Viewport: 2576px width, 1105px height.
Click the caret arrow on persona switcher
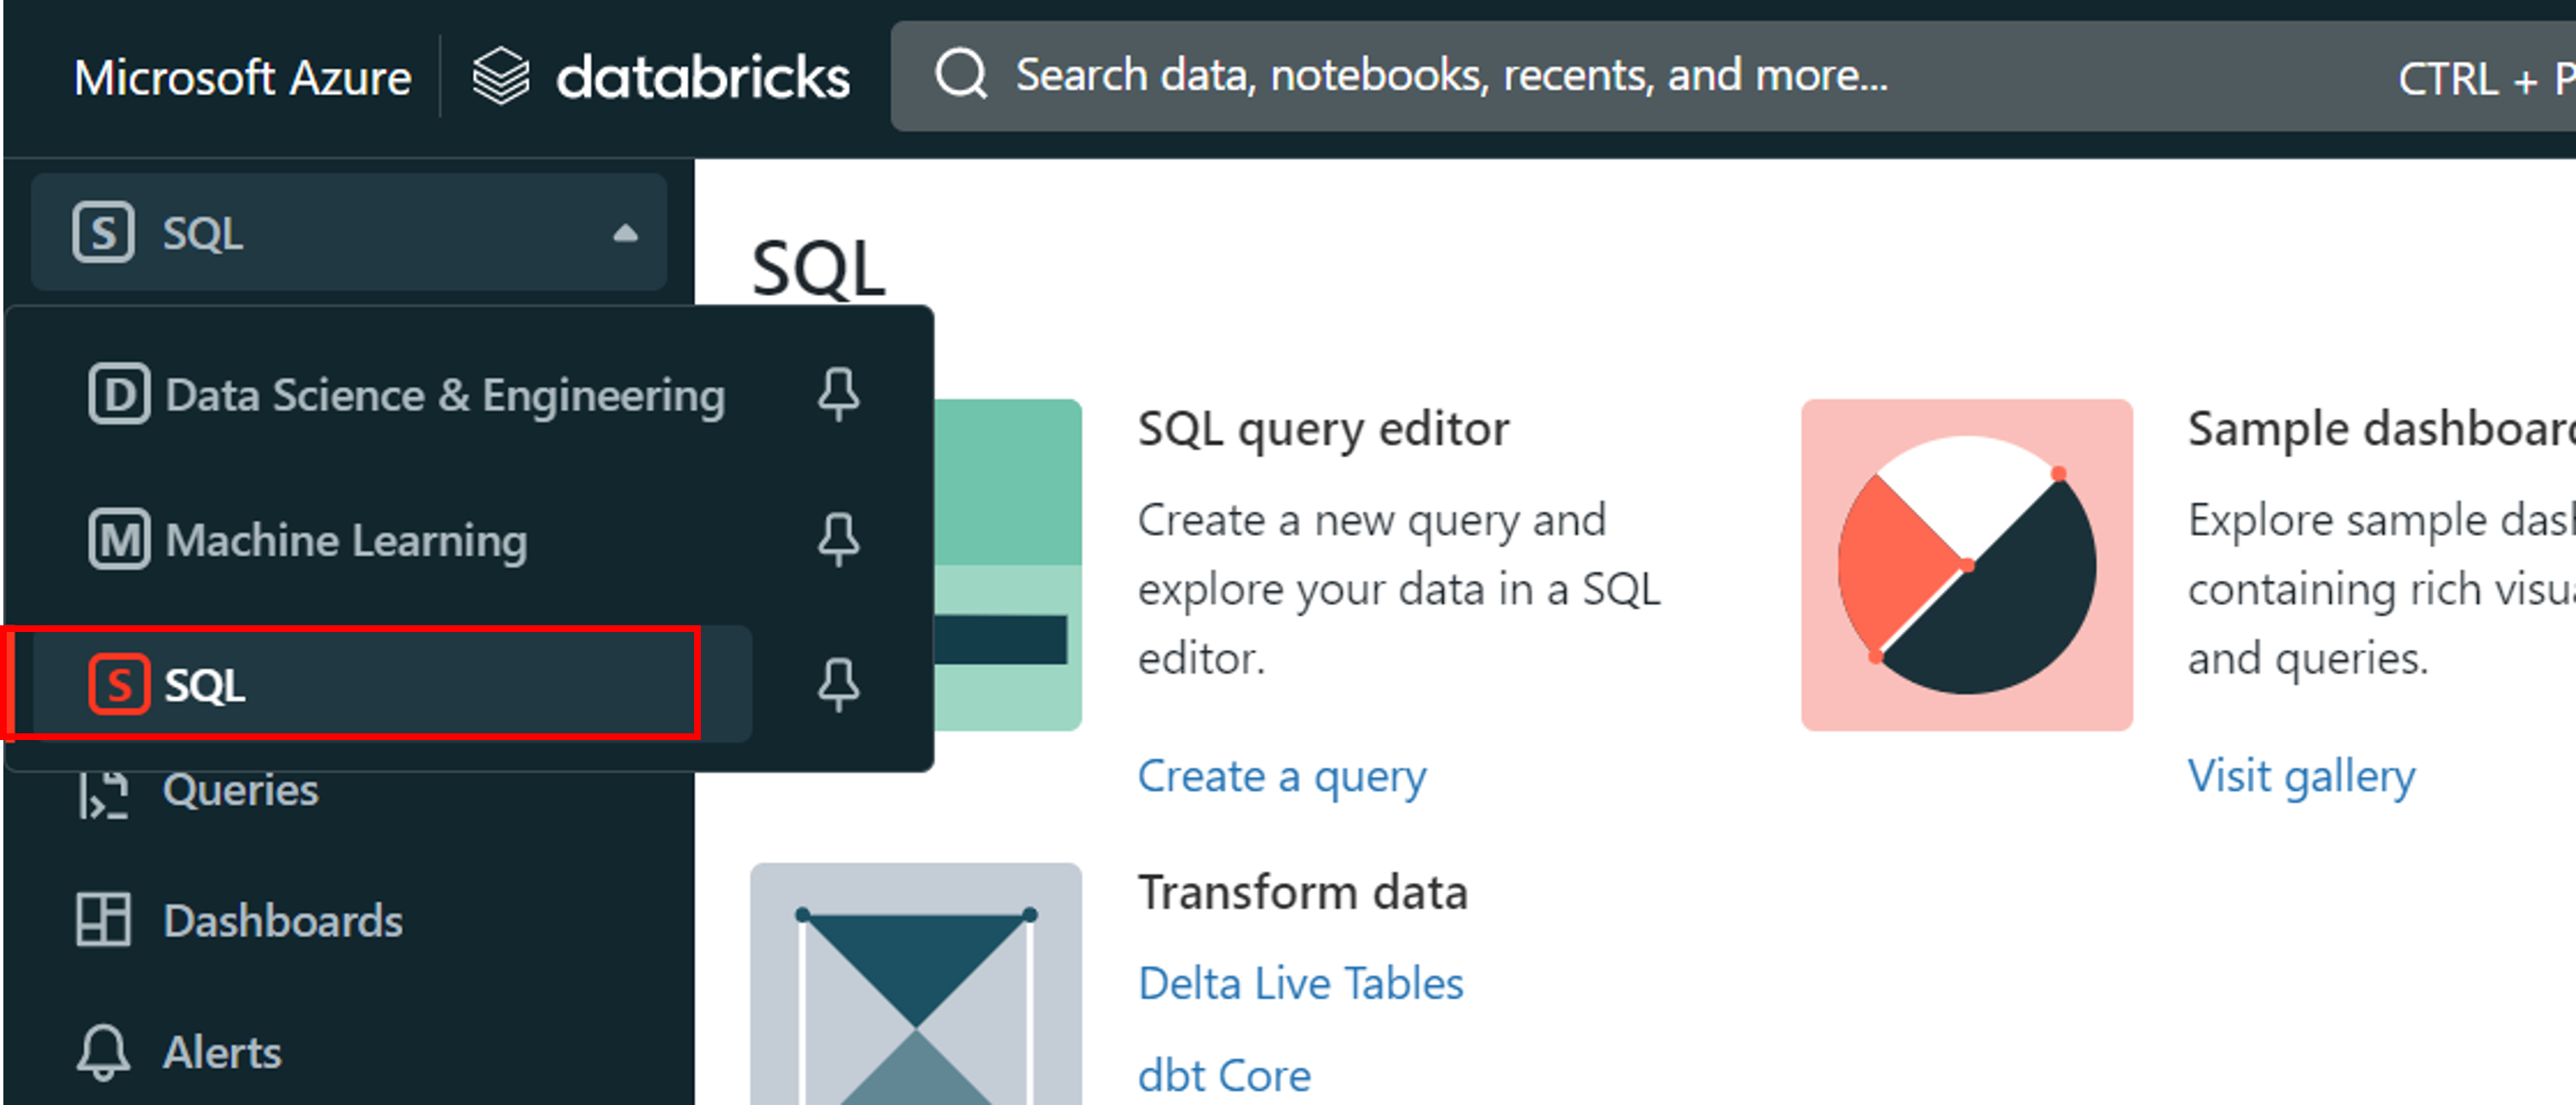625,233
